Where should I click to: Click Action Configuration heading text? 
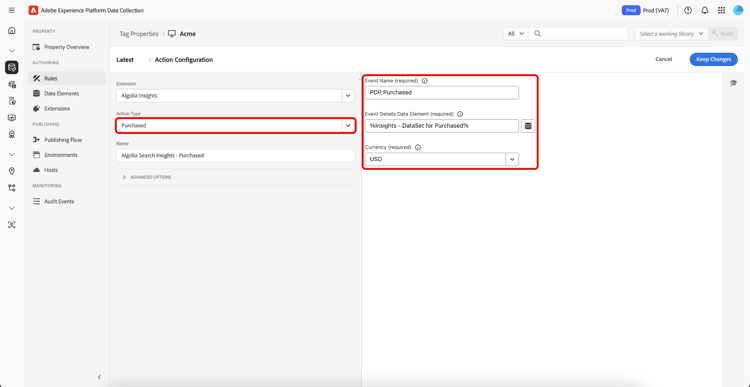click(184, 60)
